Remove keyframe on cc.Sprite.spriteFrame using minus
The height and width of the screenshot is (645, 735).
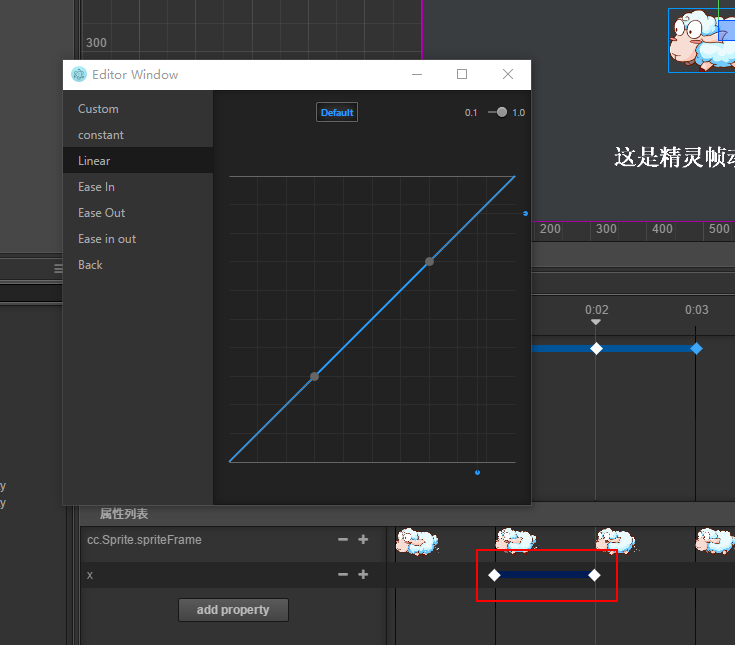tap(343, 540)
